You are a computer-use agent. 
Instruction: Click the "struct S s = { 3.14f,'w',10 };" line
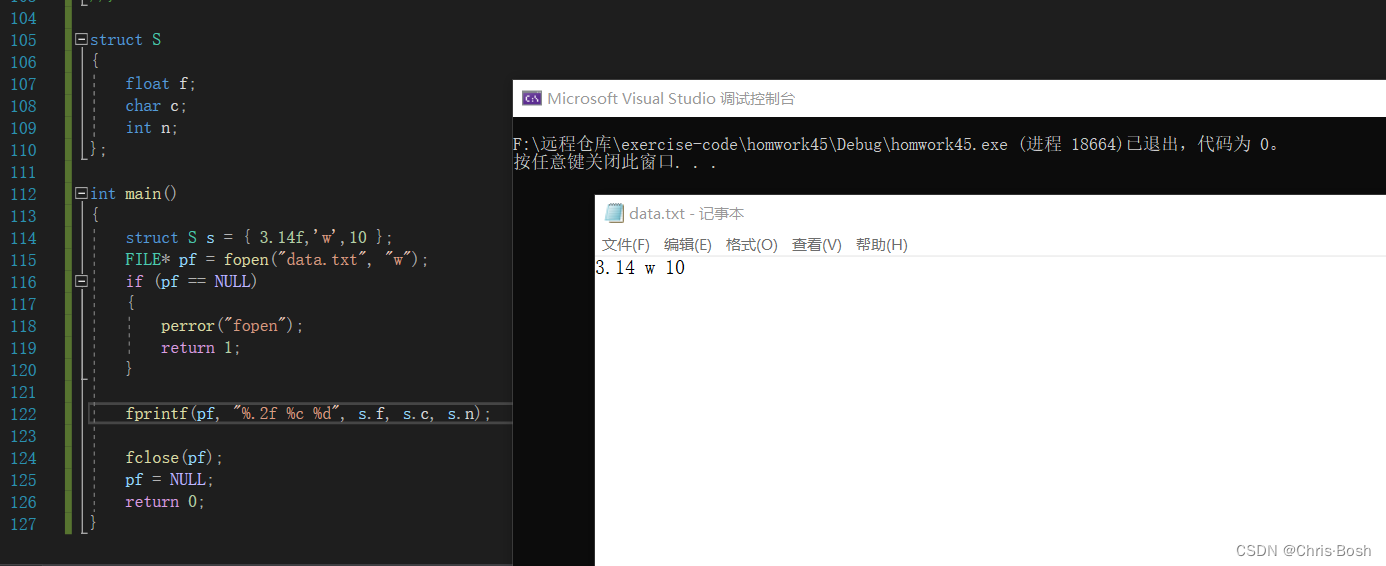259,238
